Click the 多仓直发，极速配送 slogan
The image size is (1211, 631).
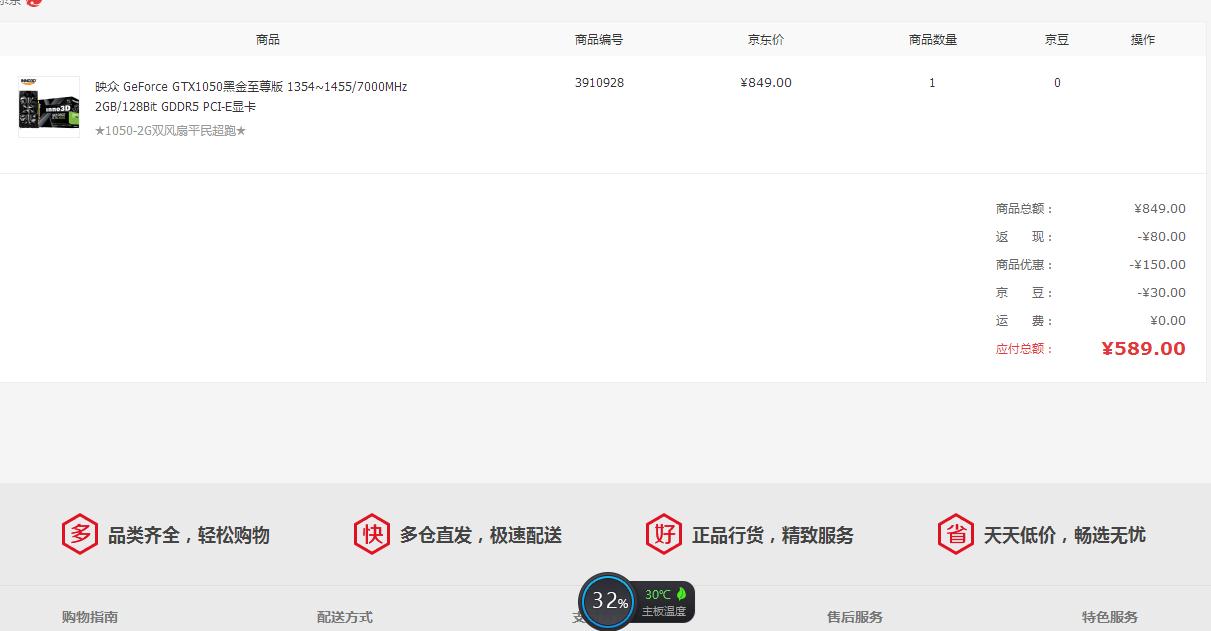coord(481,535)
